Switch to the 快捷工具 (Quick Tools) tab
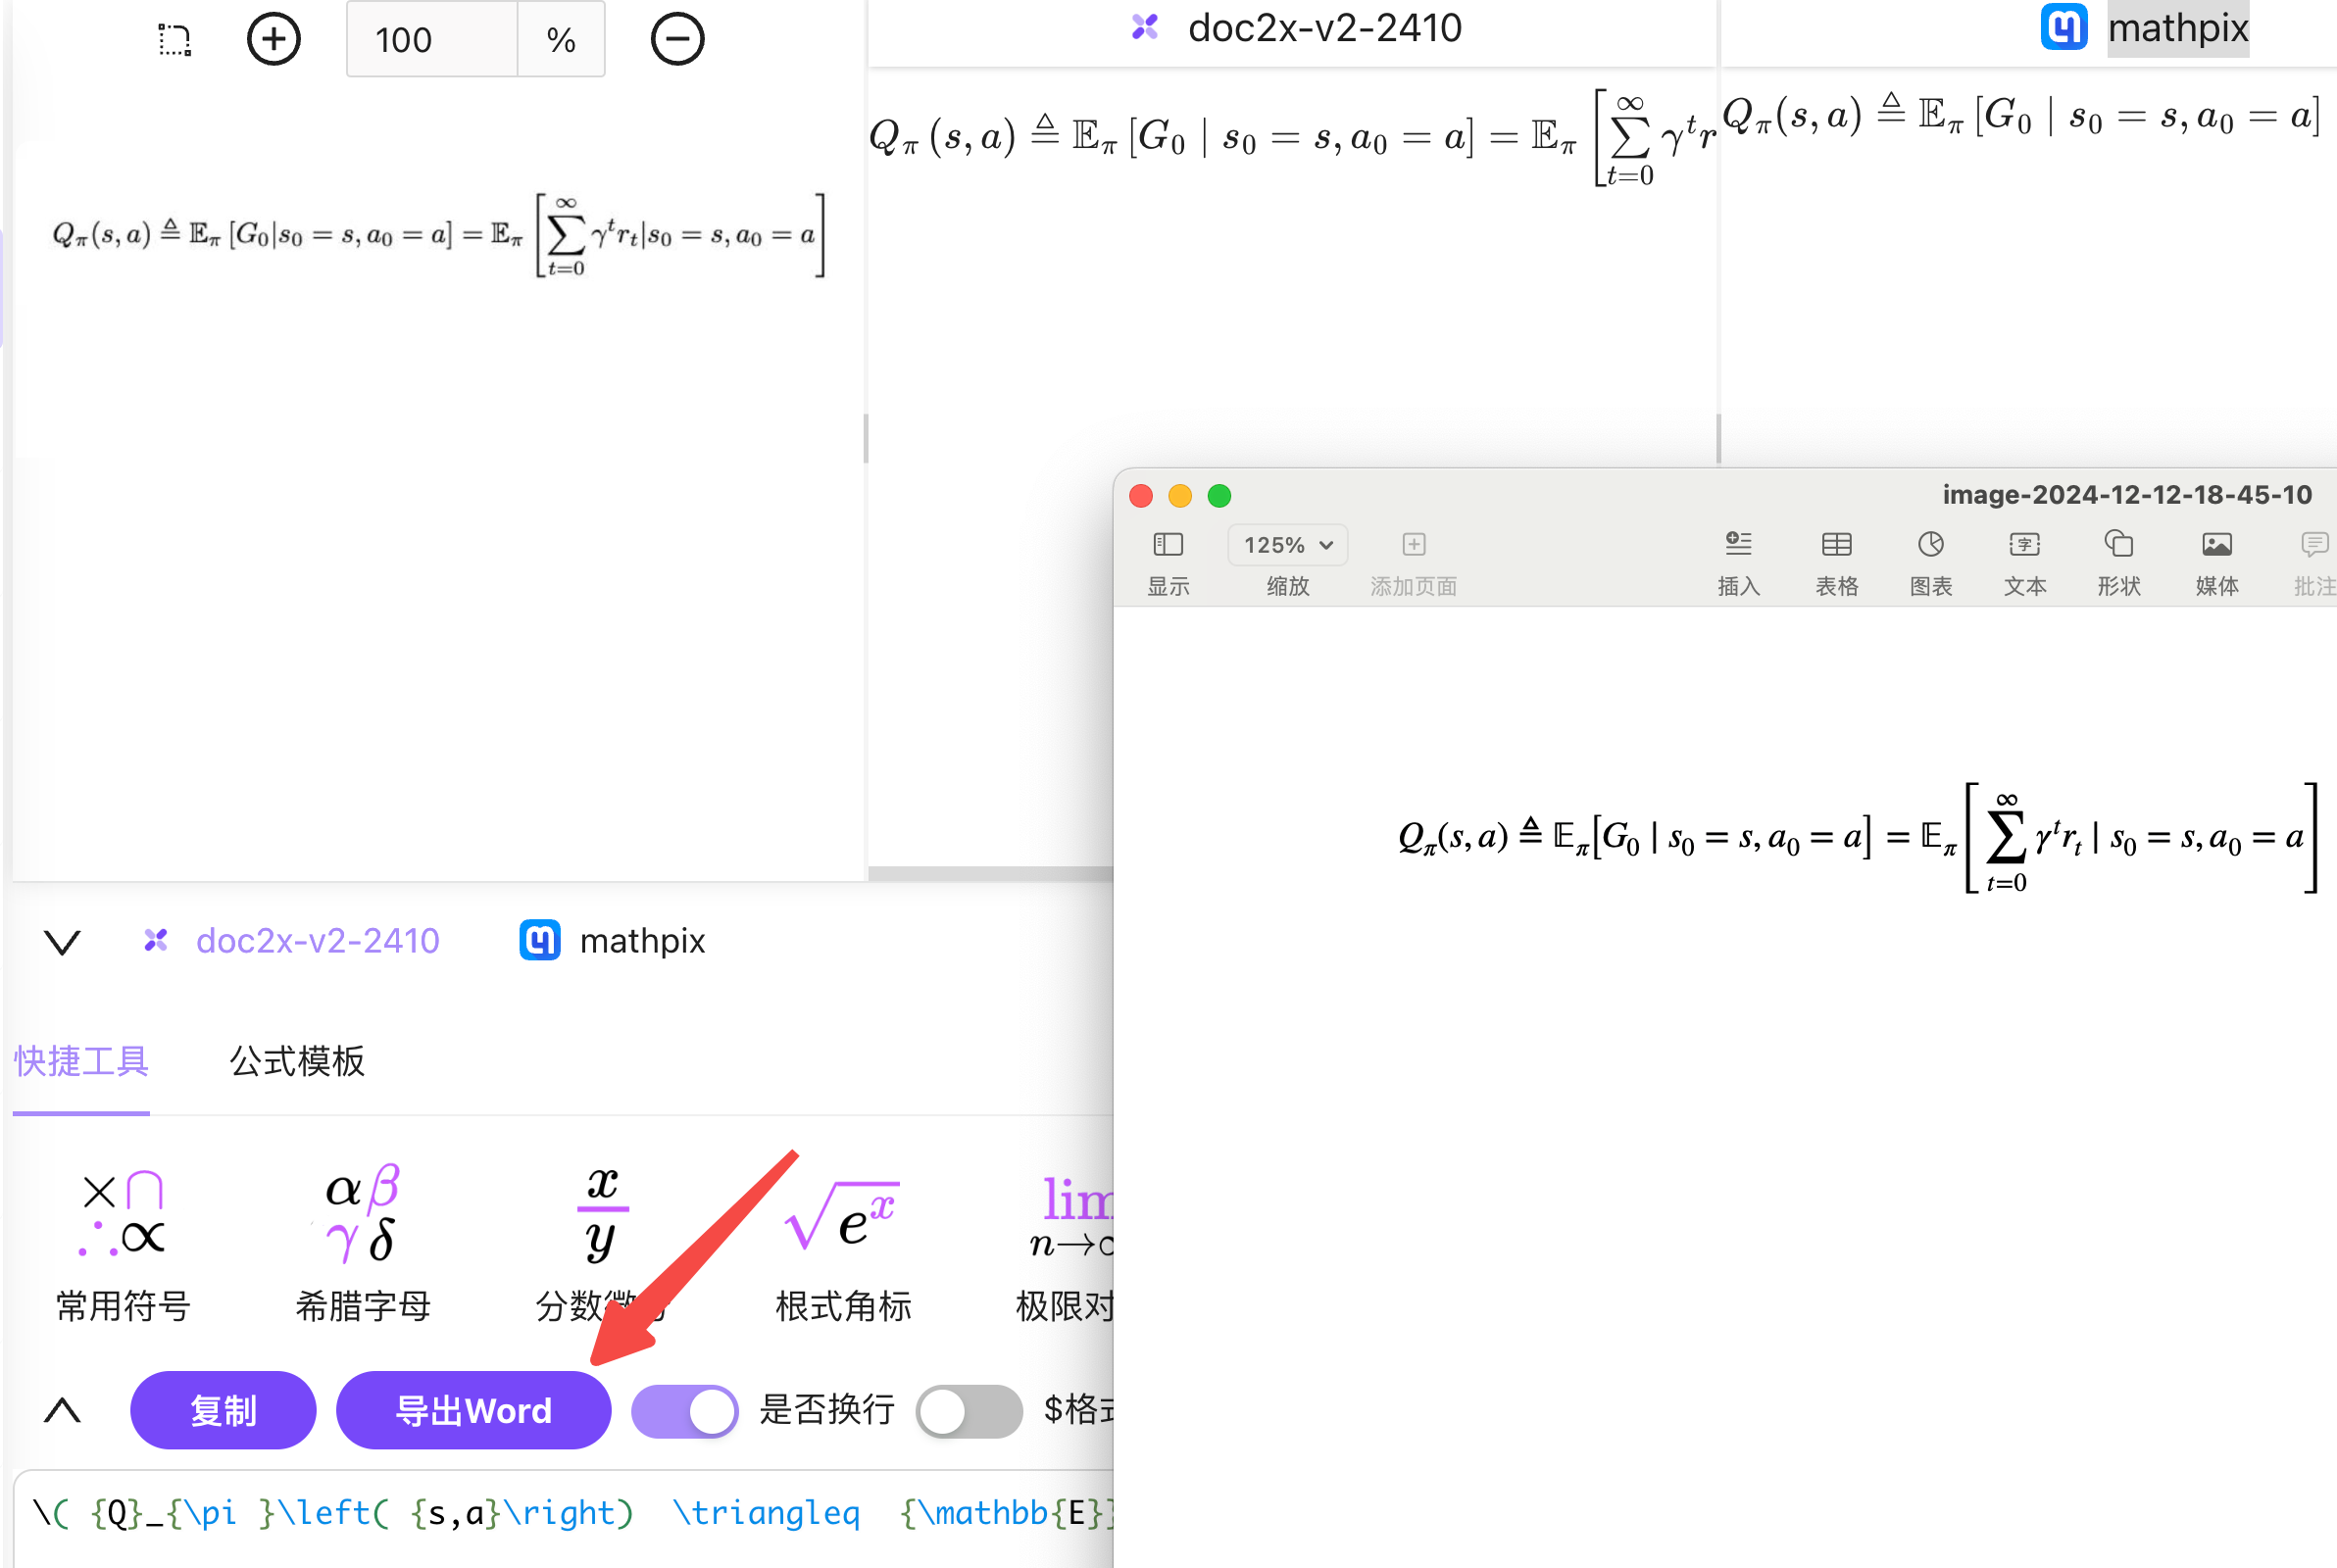2337x1568 pixels. pyautogui.click(x=82, y=1058)
